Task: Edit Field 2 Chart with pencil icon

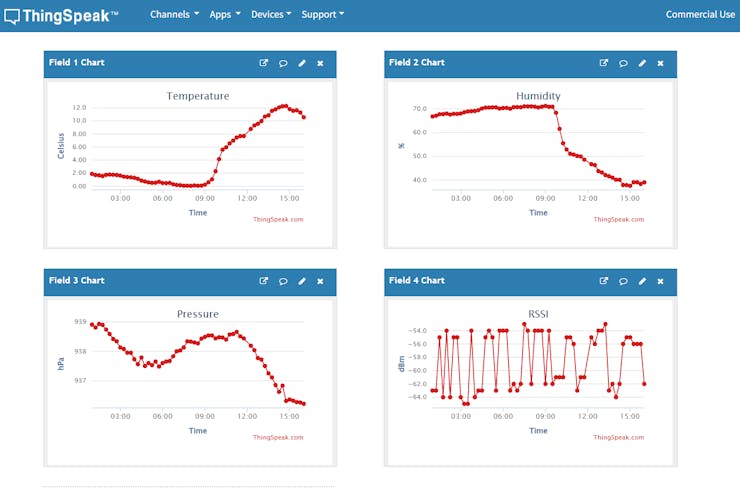Action: tap(642, 63)
